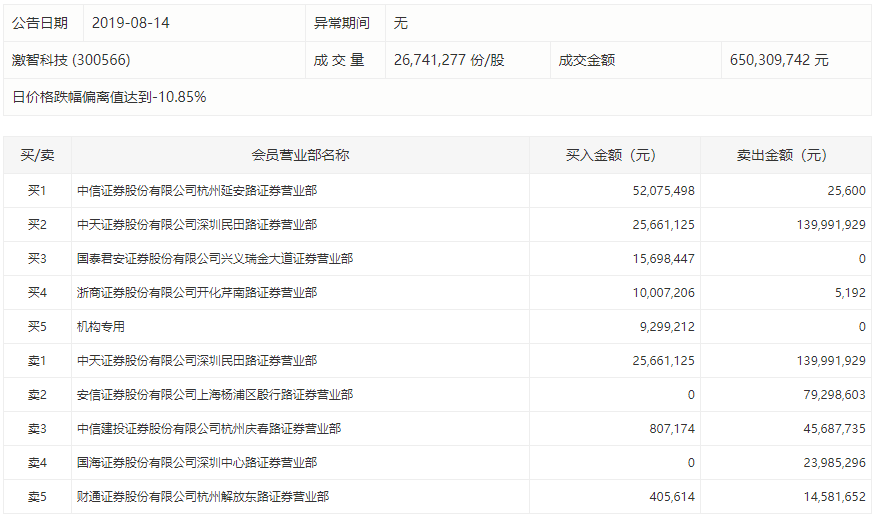Select the 买5 row label
This screenshot has width=876, height=519.
(x=37, y=327)
